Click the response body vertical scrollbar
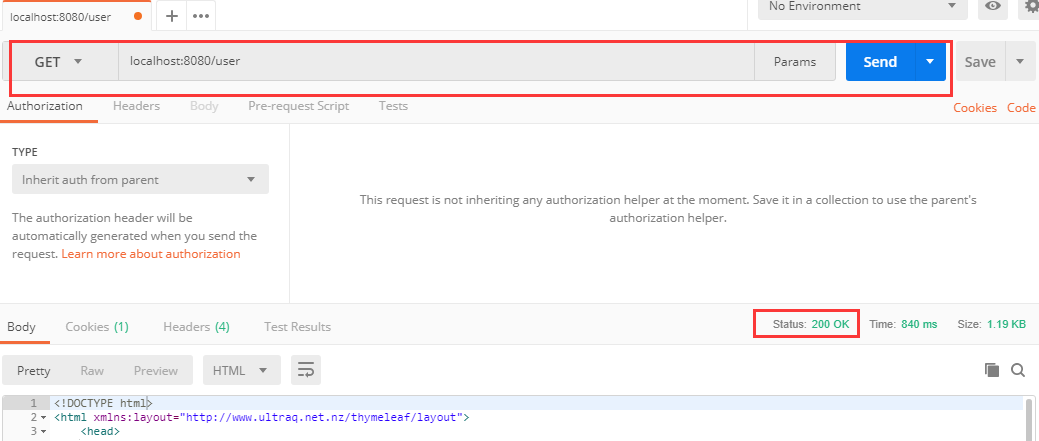Viewport: 1039px width, 441px height. tap(1029, 419)
